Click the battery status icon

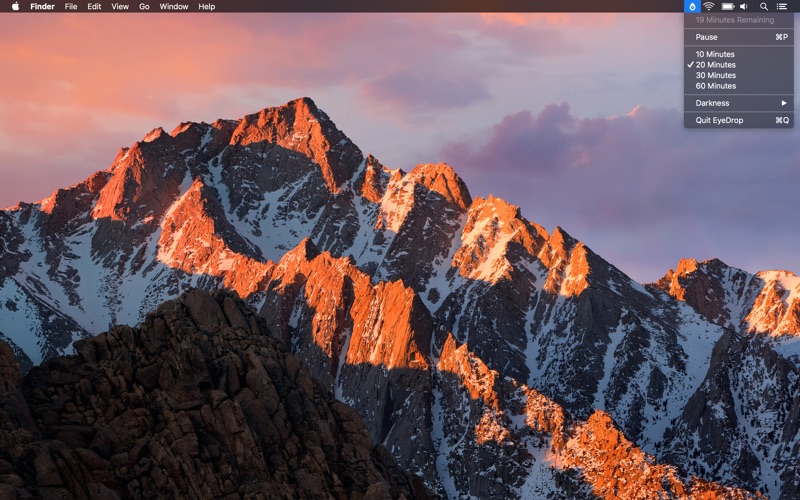[x=728, y=6]
